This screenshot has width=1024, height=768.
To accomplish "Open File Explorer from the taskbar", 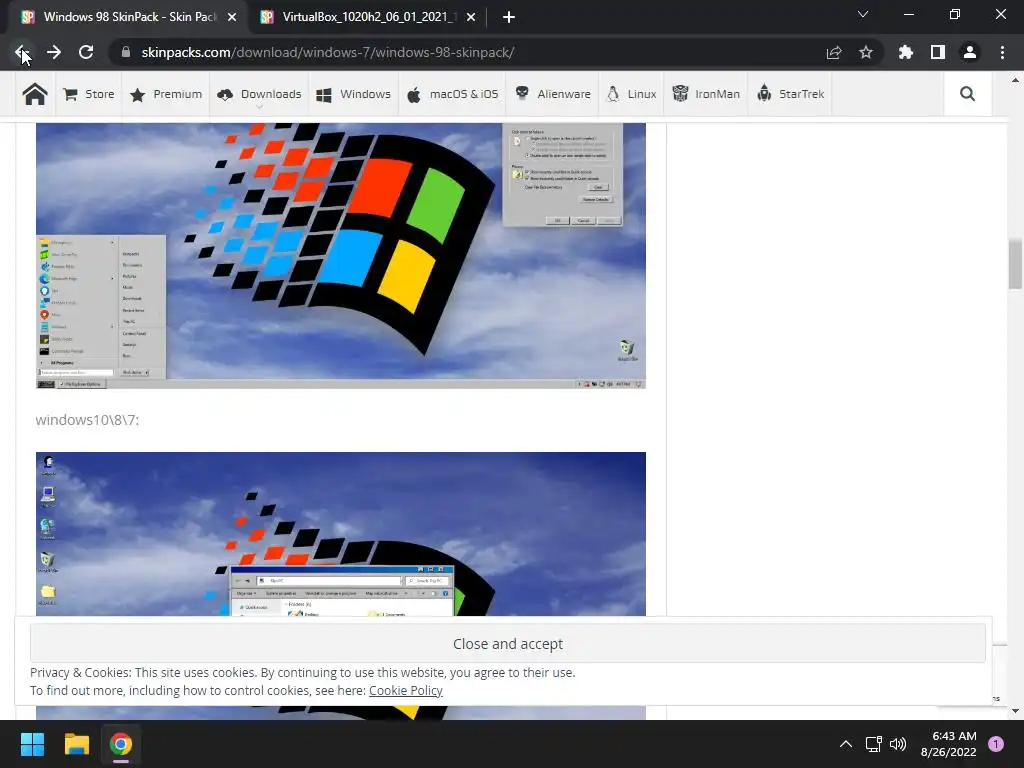I will (x=76, y=744).
